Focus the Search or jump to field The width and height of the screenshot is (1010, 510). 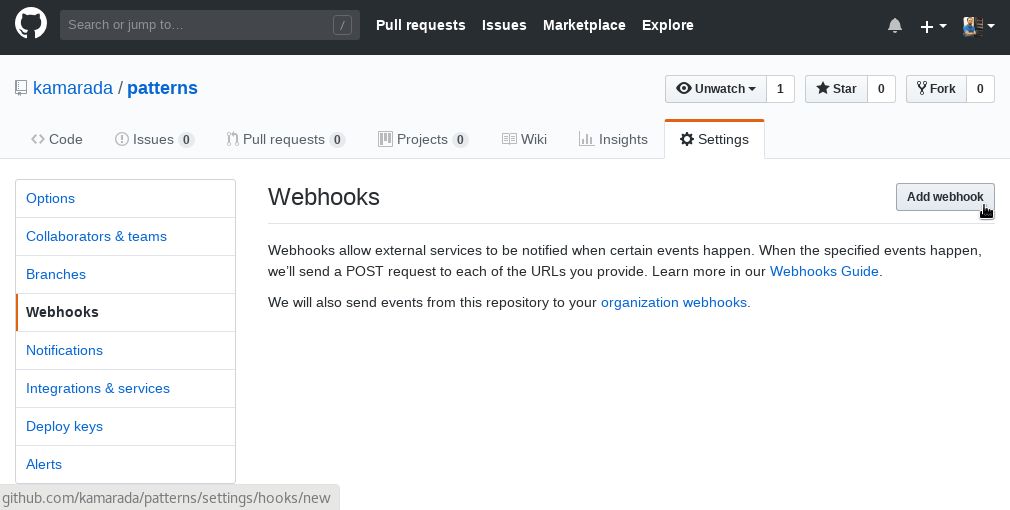tap(209, 25)
